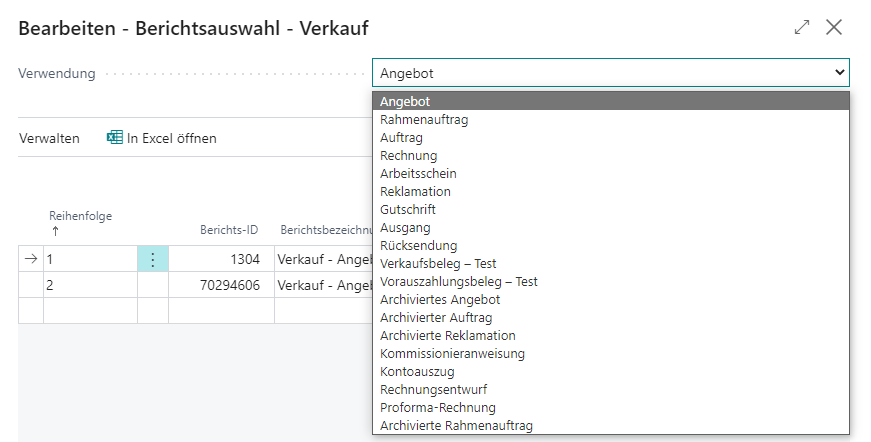Open the Verwendung dropdown arrow
The height and width of the screenshot is (442, 871).
839,73
